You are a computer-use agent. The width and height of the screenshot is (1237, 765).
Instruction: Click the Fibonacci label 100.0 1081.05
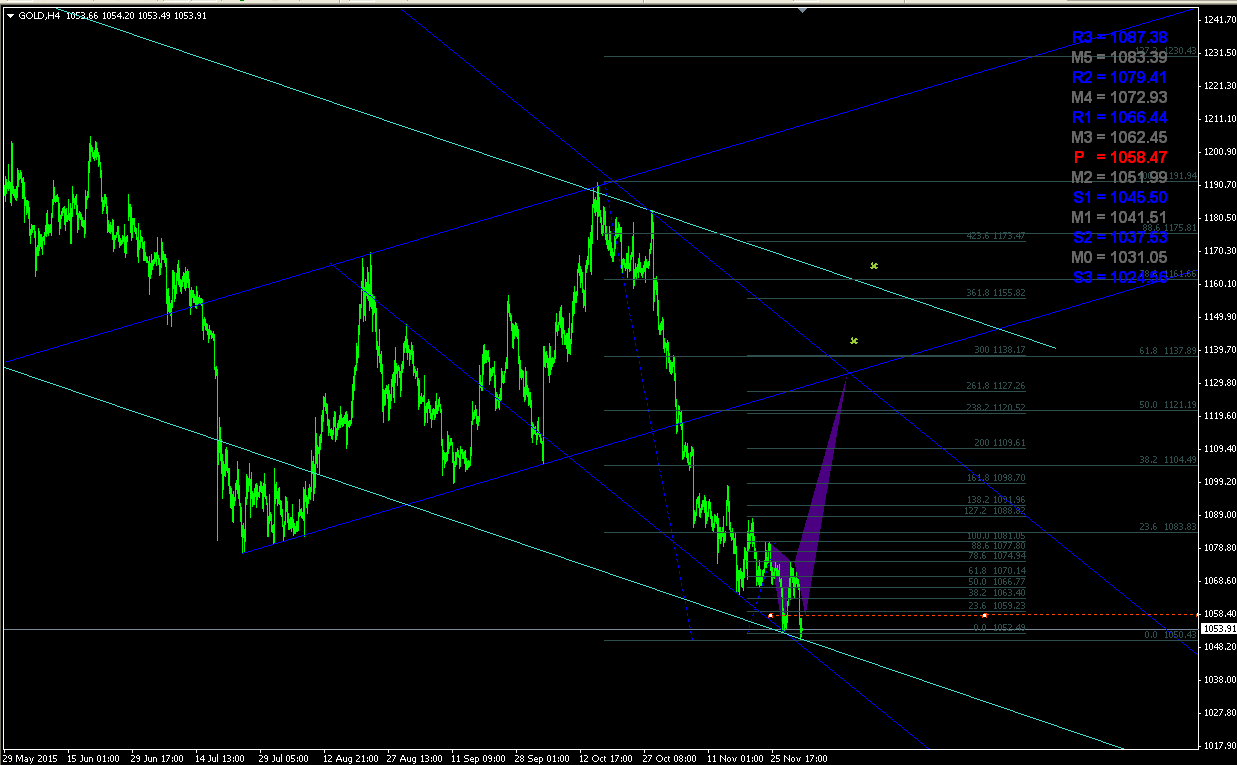995,536
